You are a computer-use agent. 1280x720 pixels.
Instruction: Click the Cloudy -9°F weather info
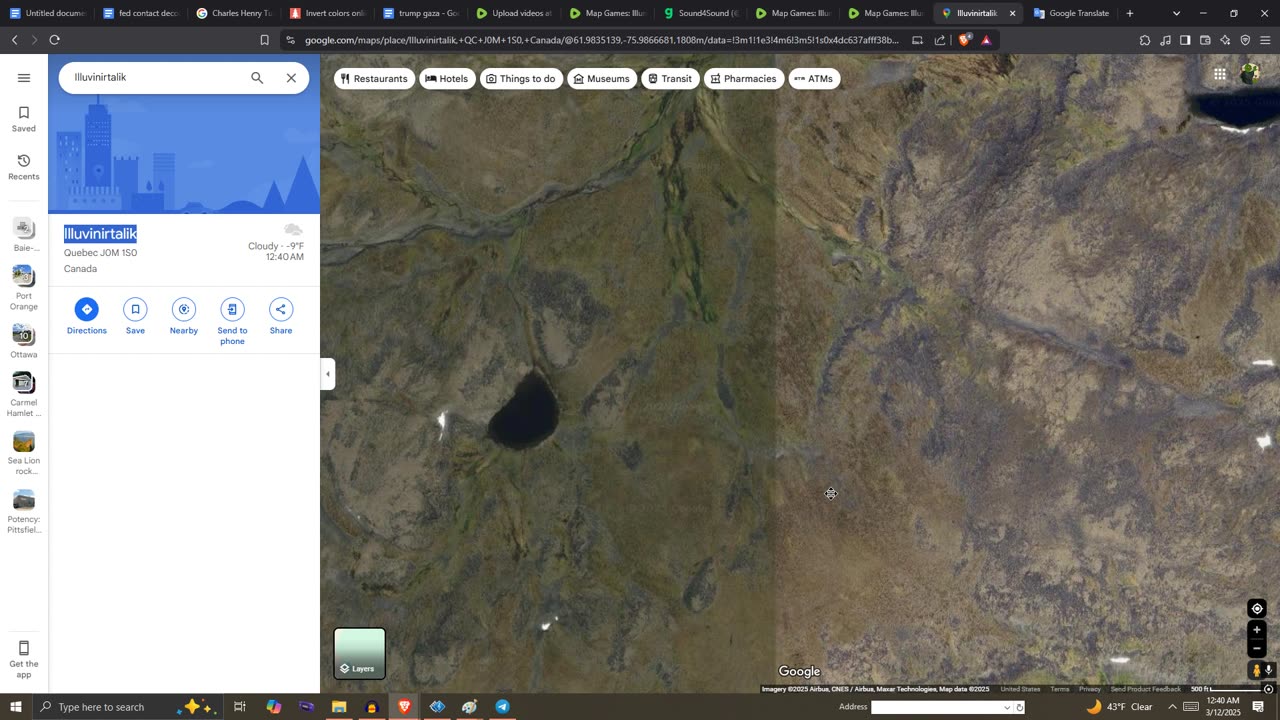point(276,246)
